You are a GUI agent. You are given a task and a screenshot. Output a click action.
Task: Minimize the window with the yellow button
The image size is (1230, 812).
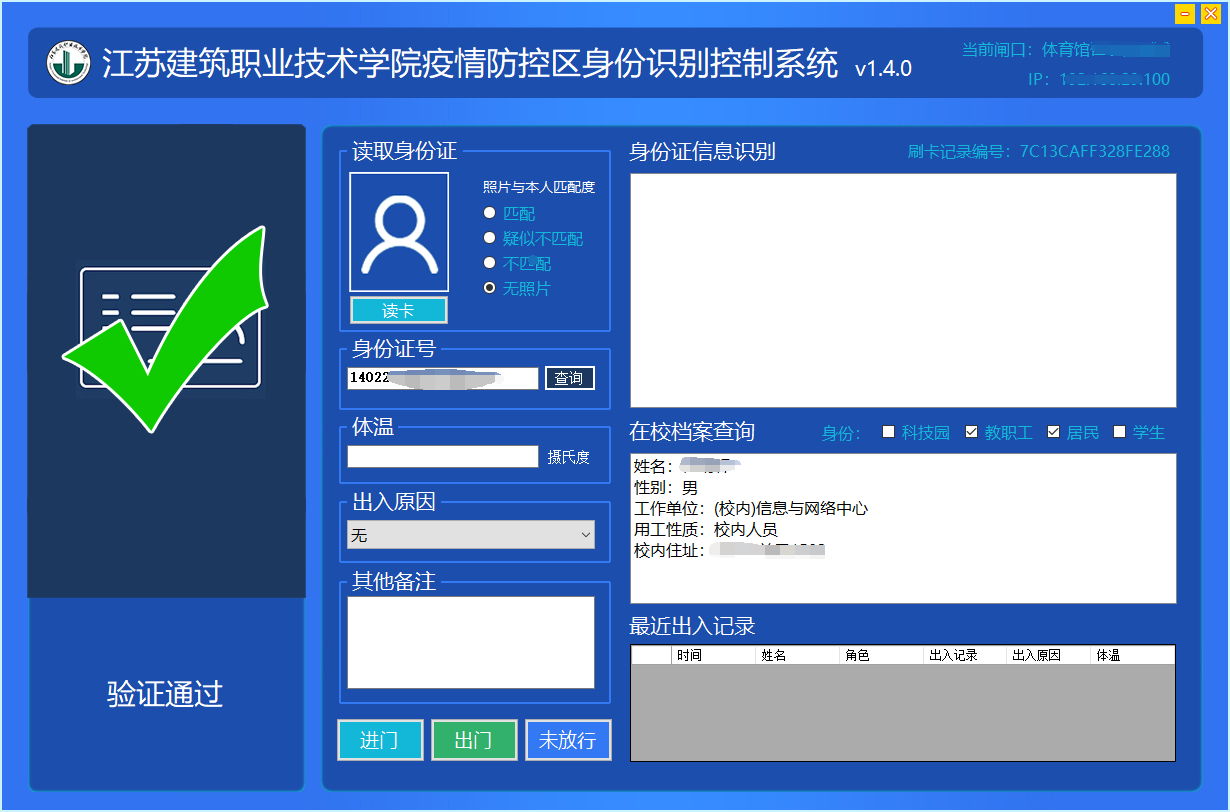(x=1185, y=13)
